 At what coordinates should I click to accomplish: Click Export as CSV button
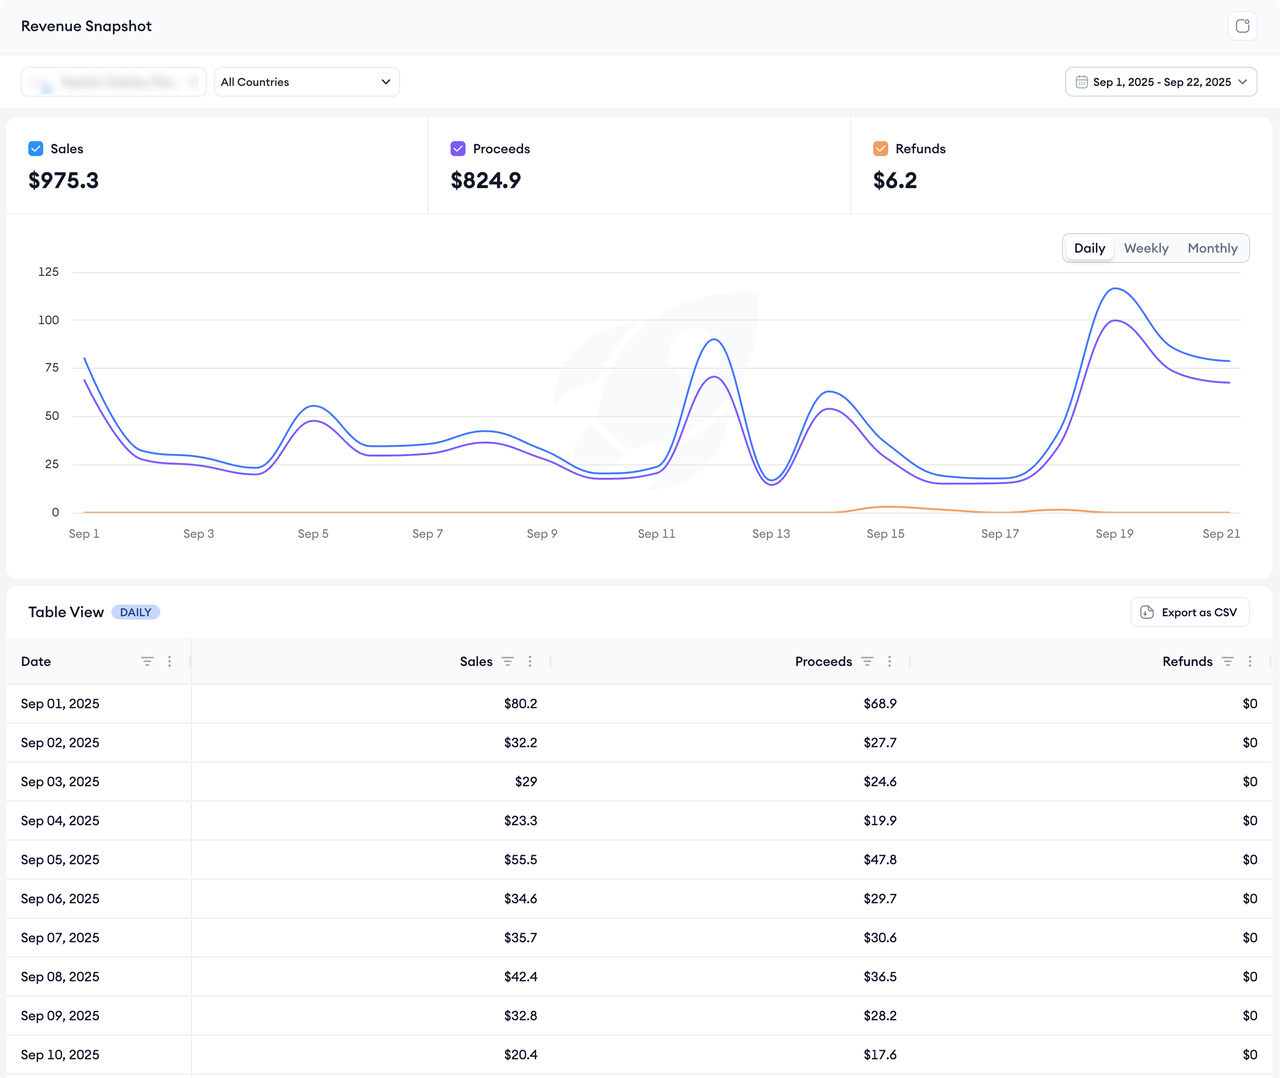coord(1189,613)
